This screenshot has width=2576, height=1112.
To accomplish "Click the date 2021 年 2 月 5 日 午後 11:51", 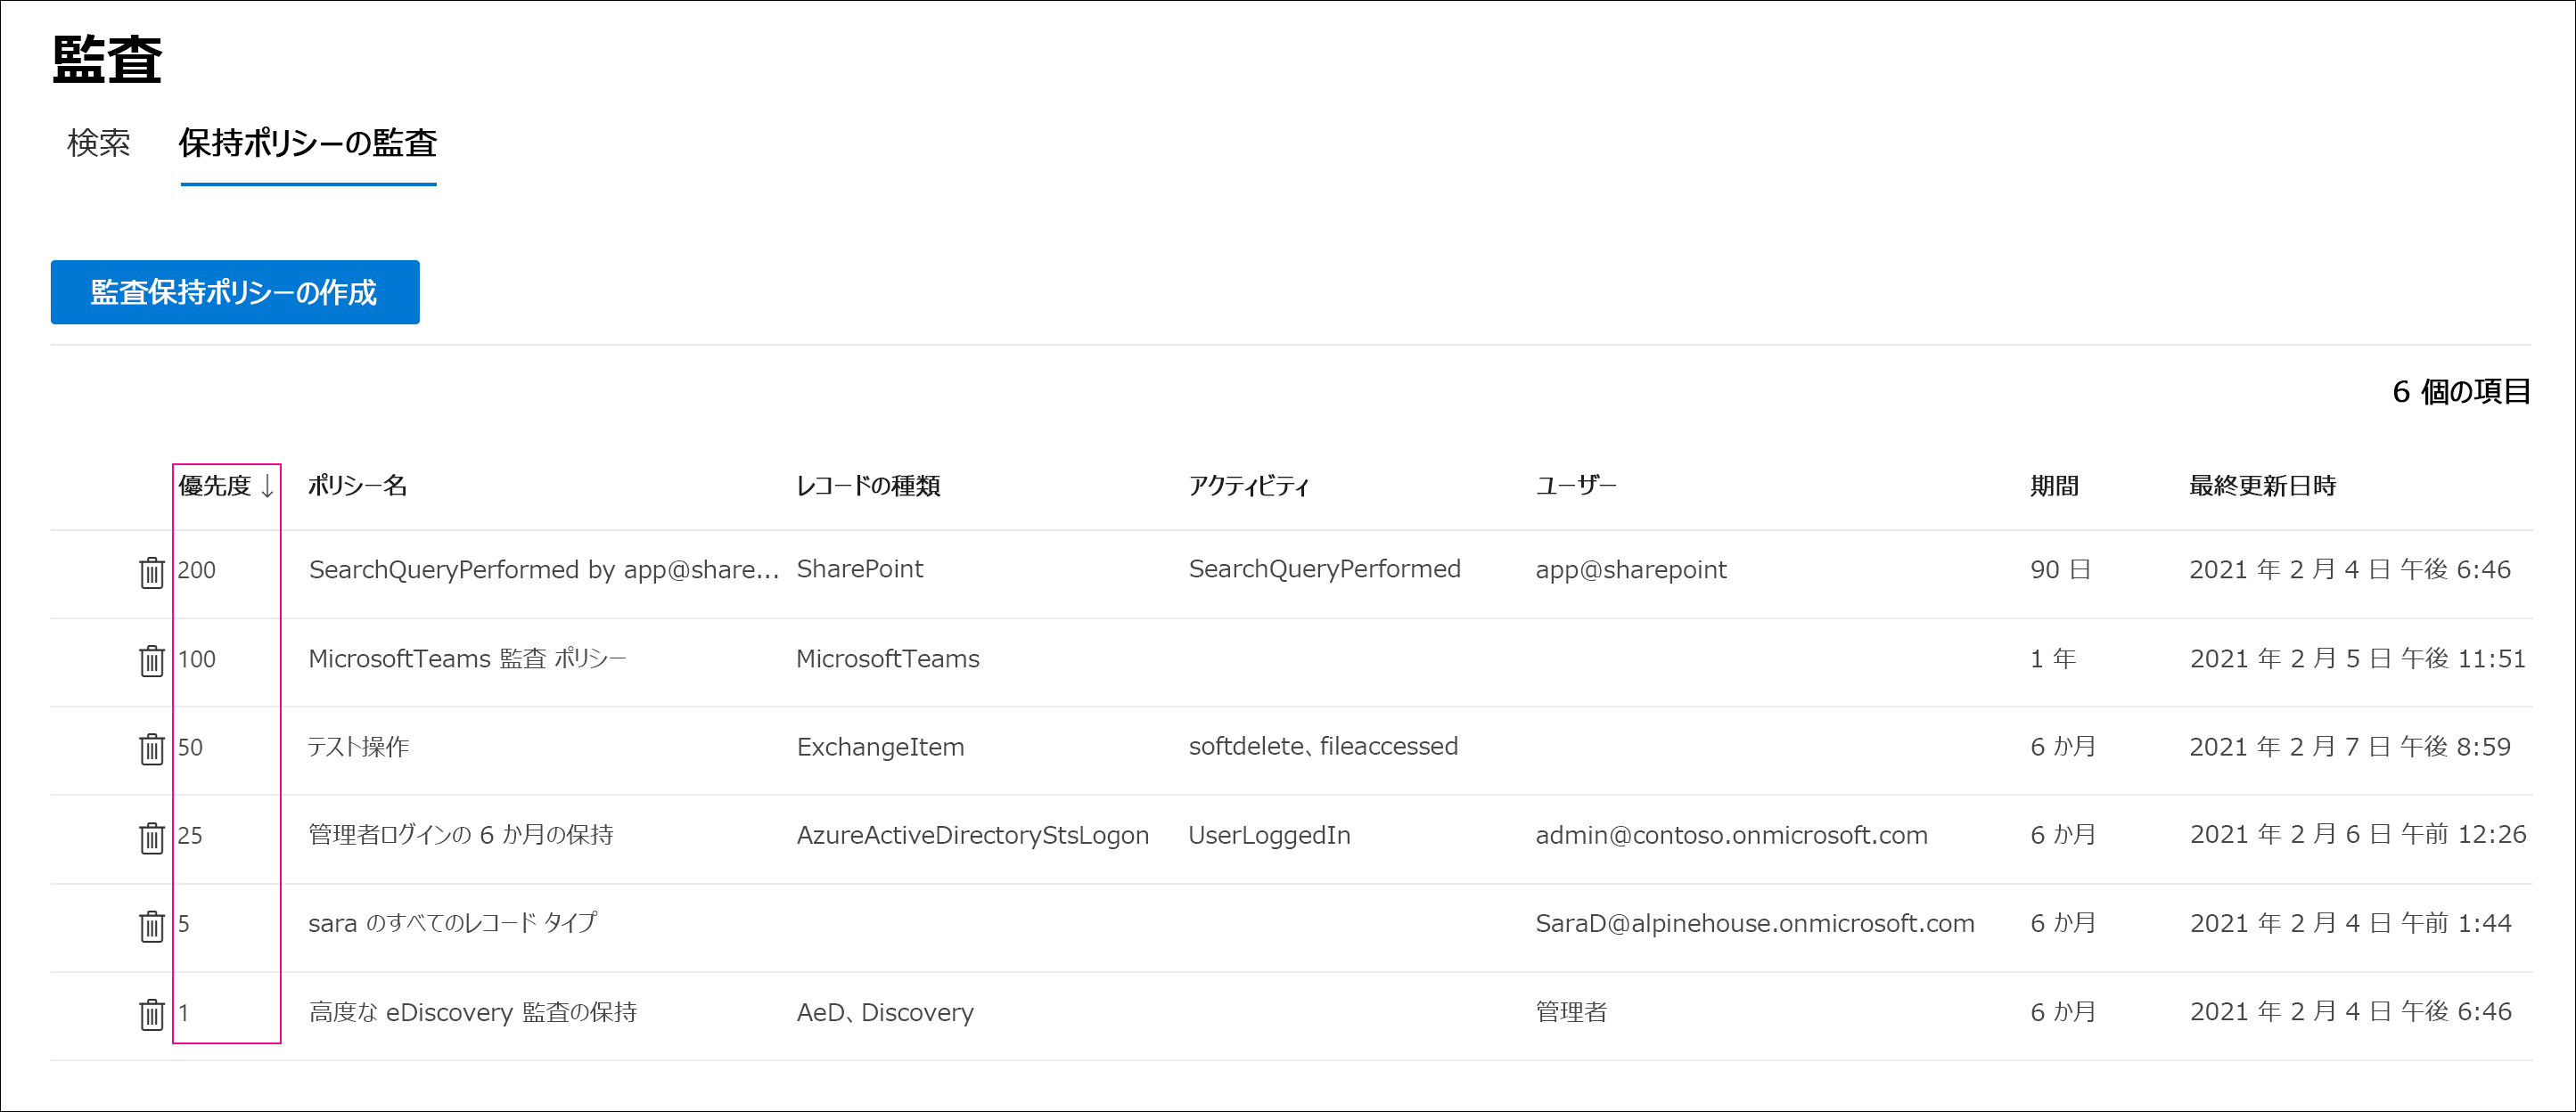I will pyautogui.click(x=2358, y=658).
